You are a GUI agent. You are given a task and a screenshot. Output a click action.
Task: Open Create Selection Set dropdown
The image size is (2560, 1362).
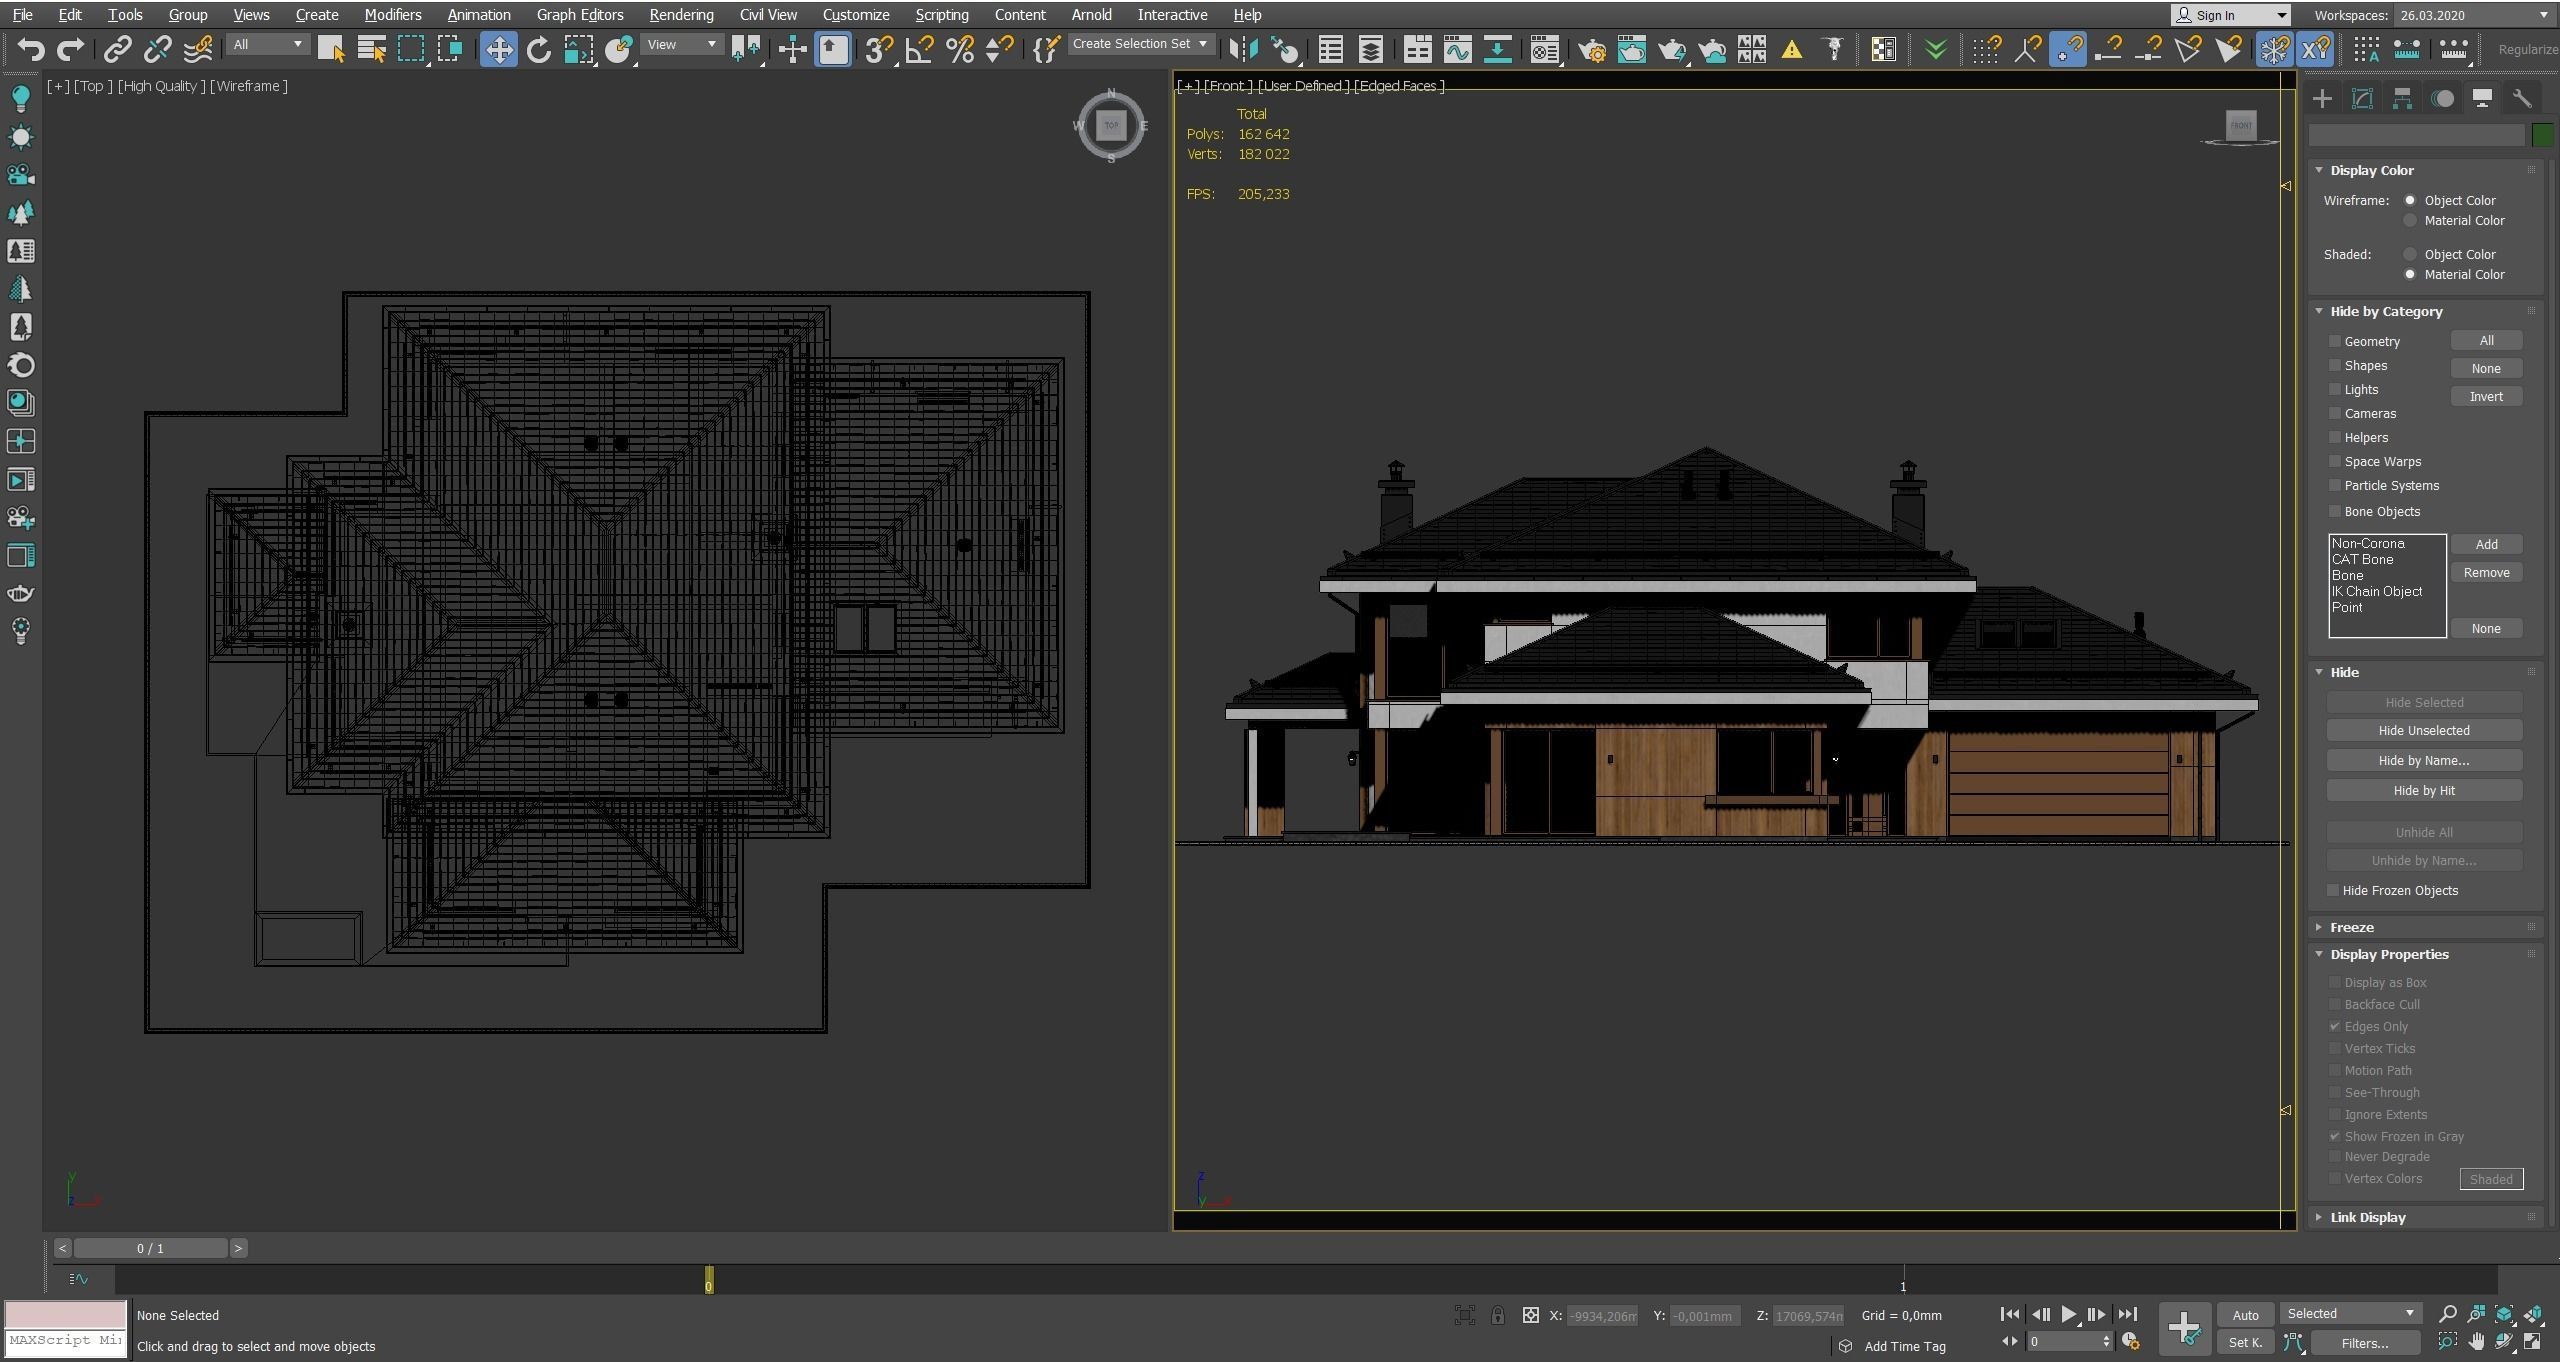(x=1140, y=44)
